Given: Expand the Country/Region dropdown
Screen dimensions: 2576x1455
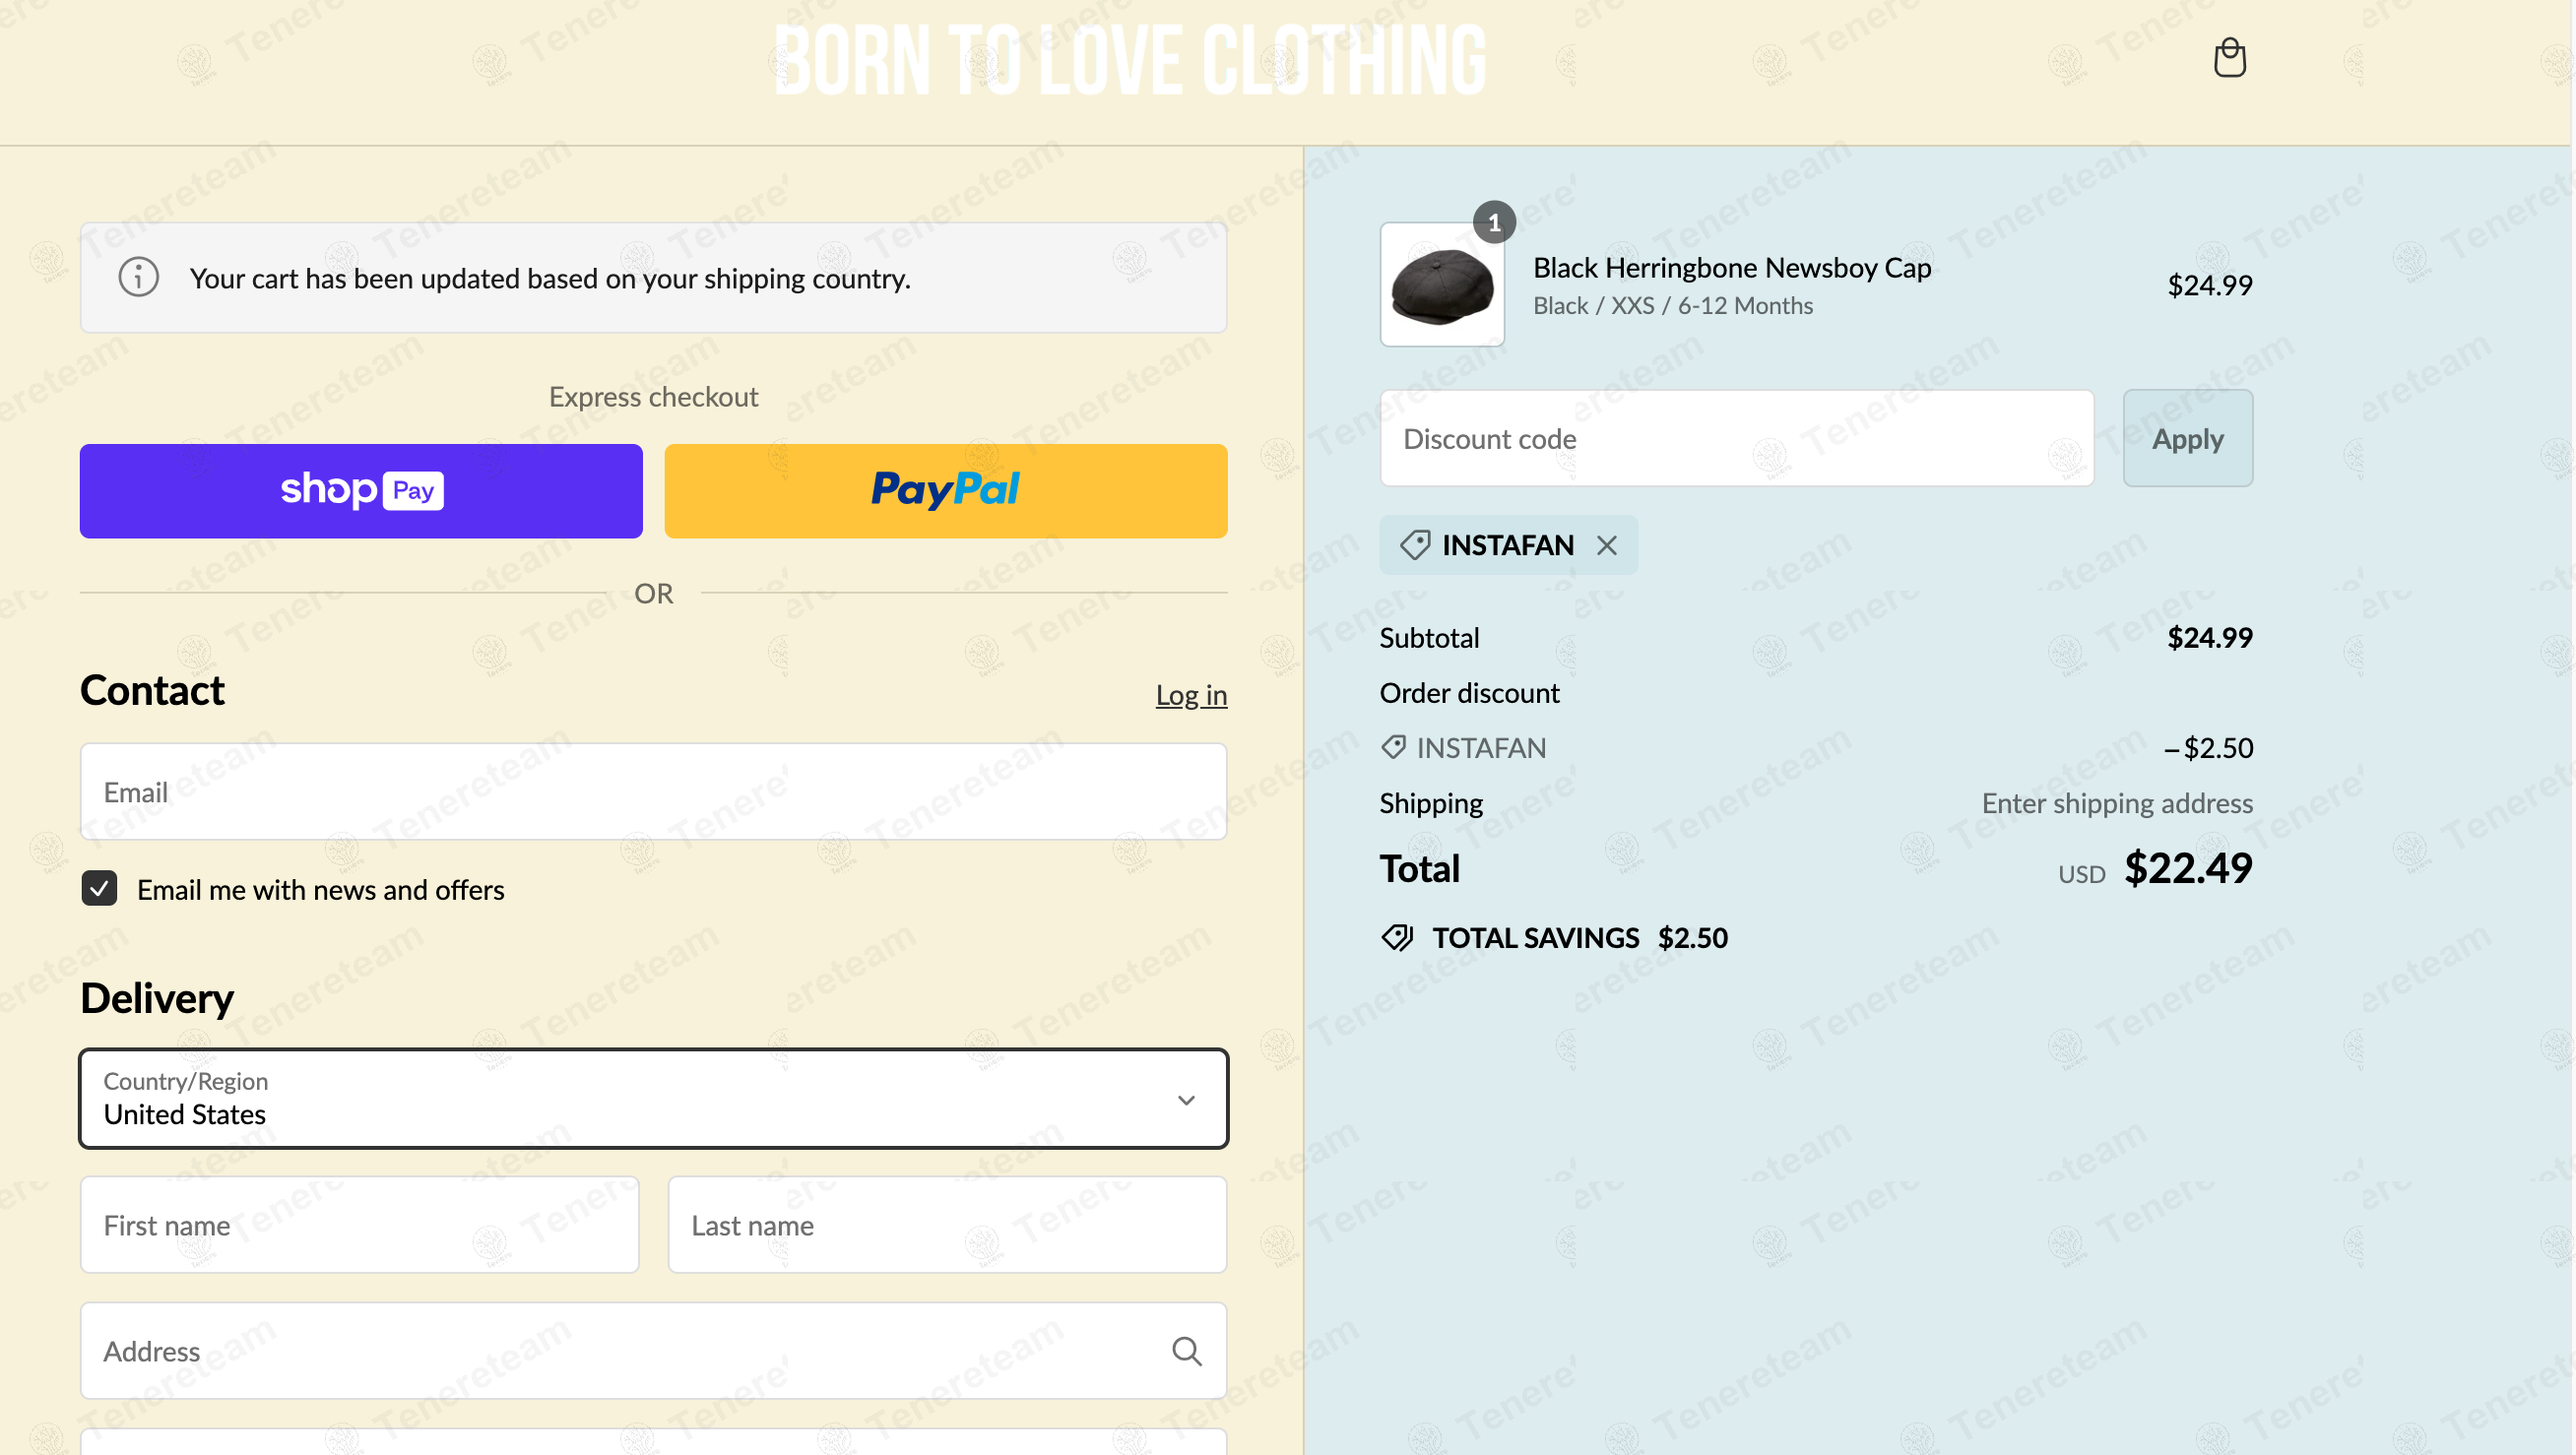Looking at the screenshot, I should [653, 1098].
